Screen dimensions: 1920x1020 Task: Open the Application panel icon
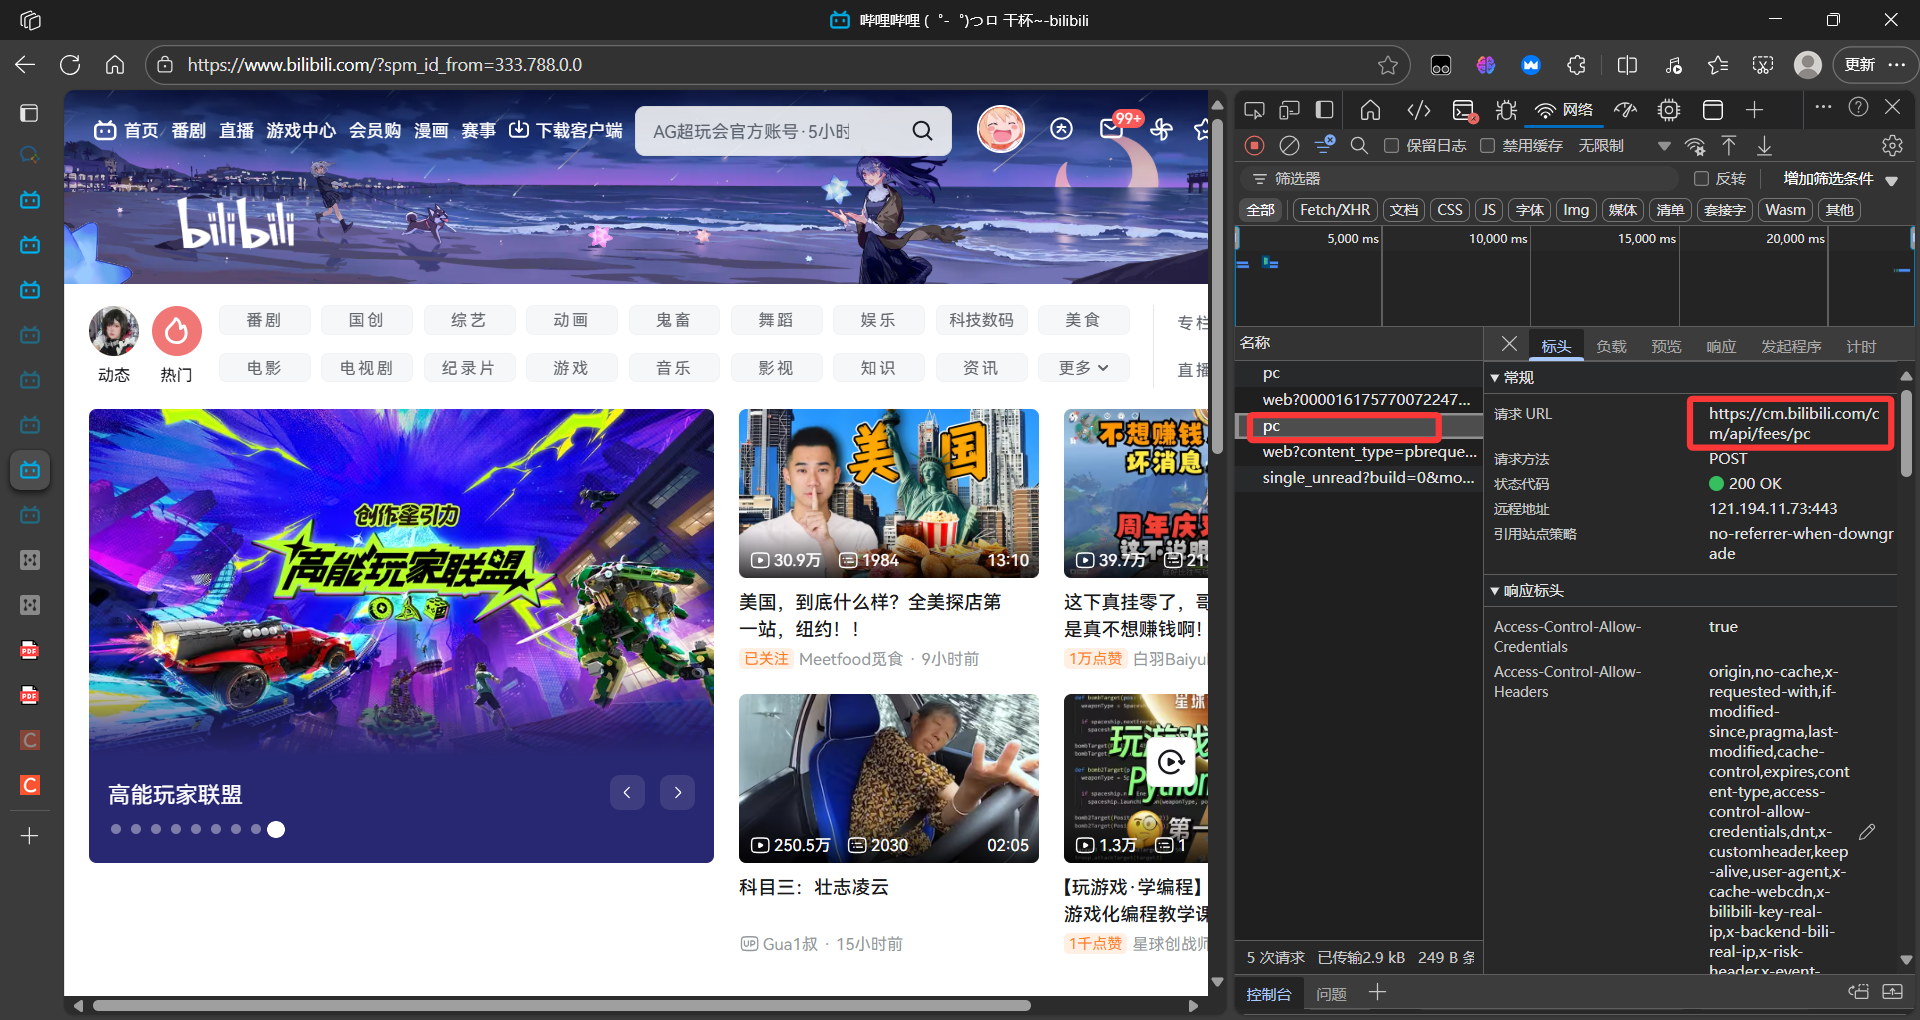click(1712, 110)
